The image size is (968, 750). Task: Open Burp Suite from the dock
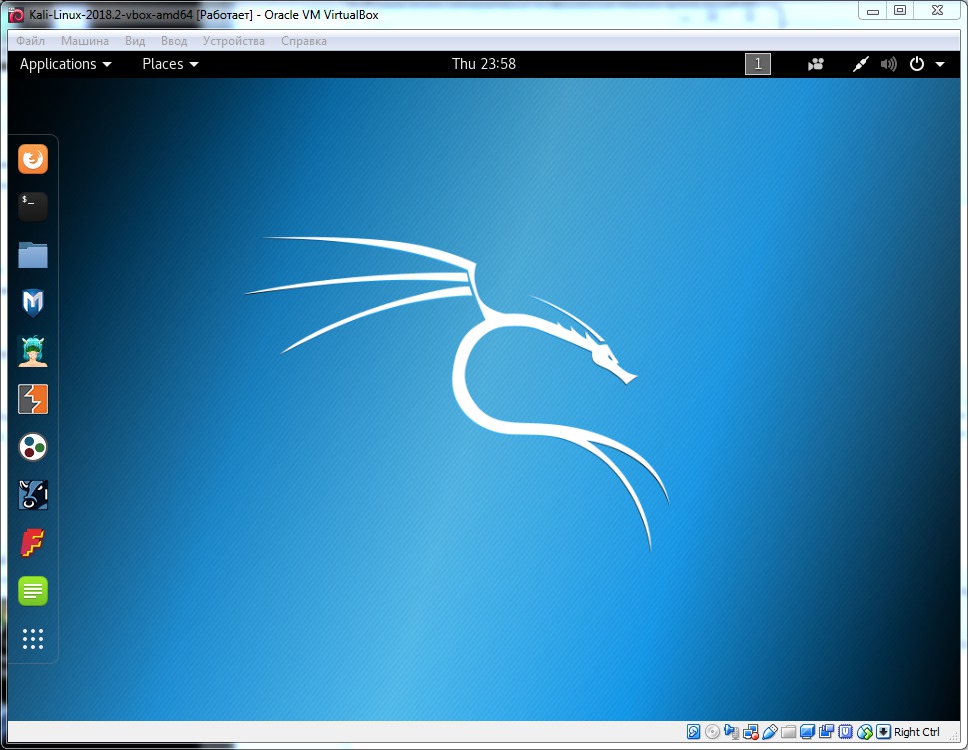coord(33,399)
